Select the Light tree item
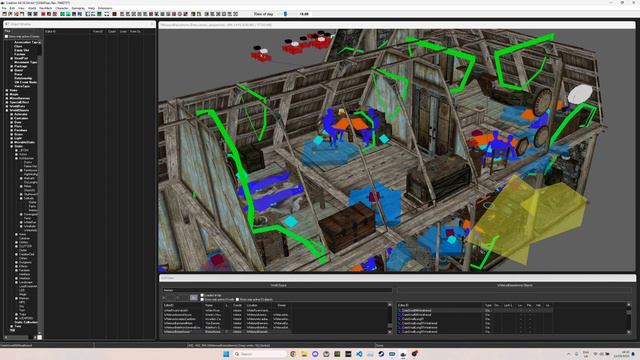This screenshot has width=640, height=360. pyautogui.click(x=18, y=138)
